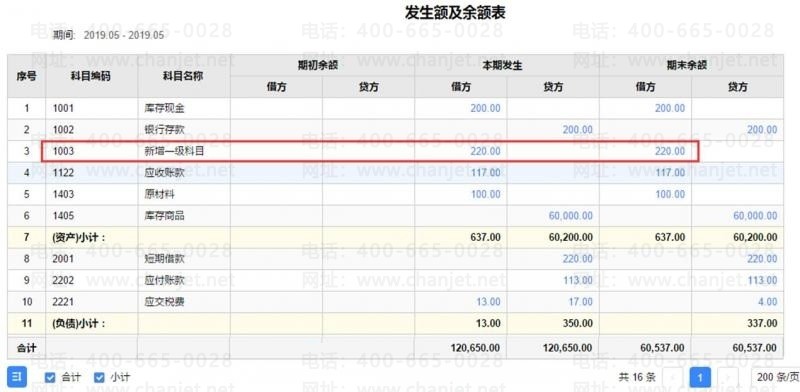Toggle the 合计 checkbox

[x=50, y=378]
